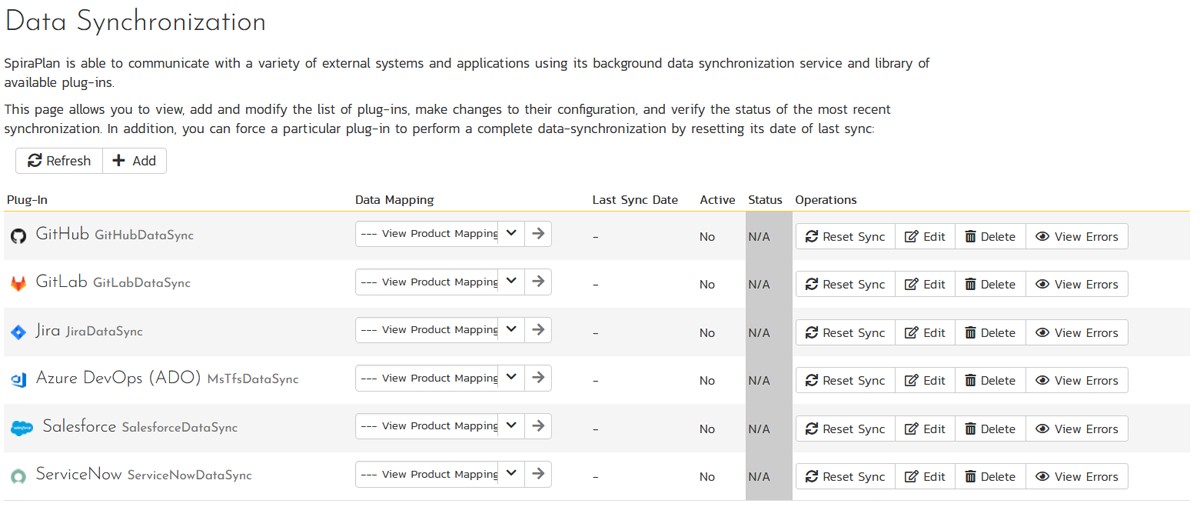Click the Azure DevOps (ADO) name
Viewport: 1200px width, 507px height.
point(118,378)
